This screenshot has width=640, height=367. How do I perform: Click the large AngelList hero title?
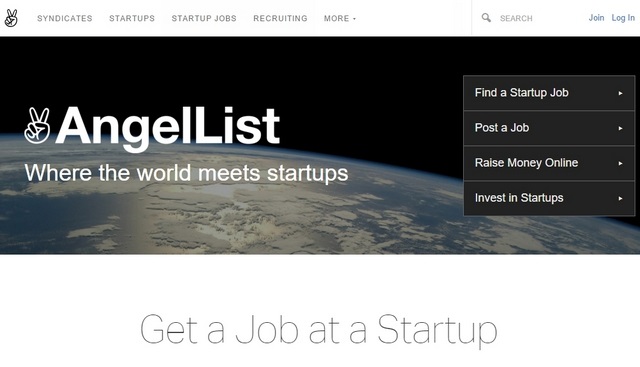coord(167,127)
